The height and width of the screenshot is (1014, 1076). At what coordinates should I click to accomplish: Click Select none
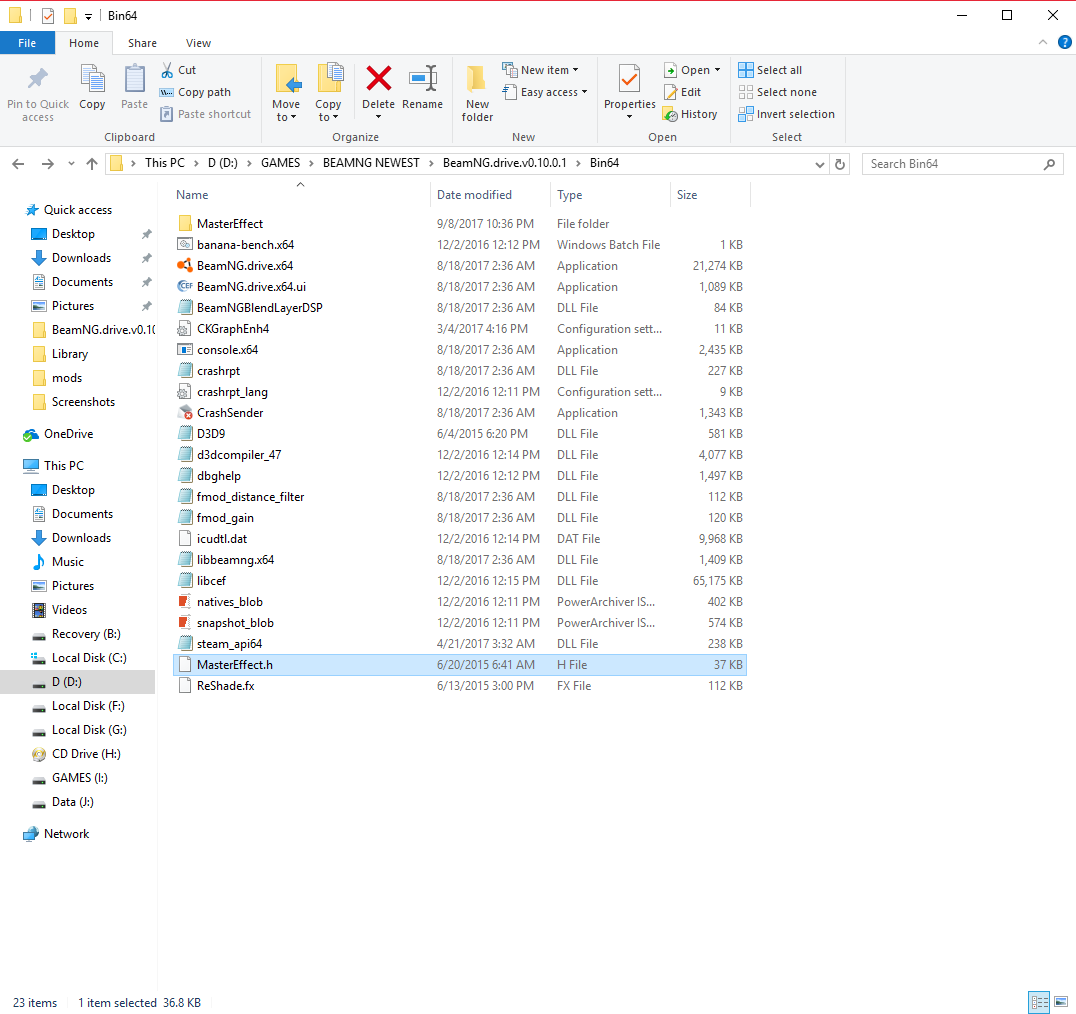pos(777,92)
